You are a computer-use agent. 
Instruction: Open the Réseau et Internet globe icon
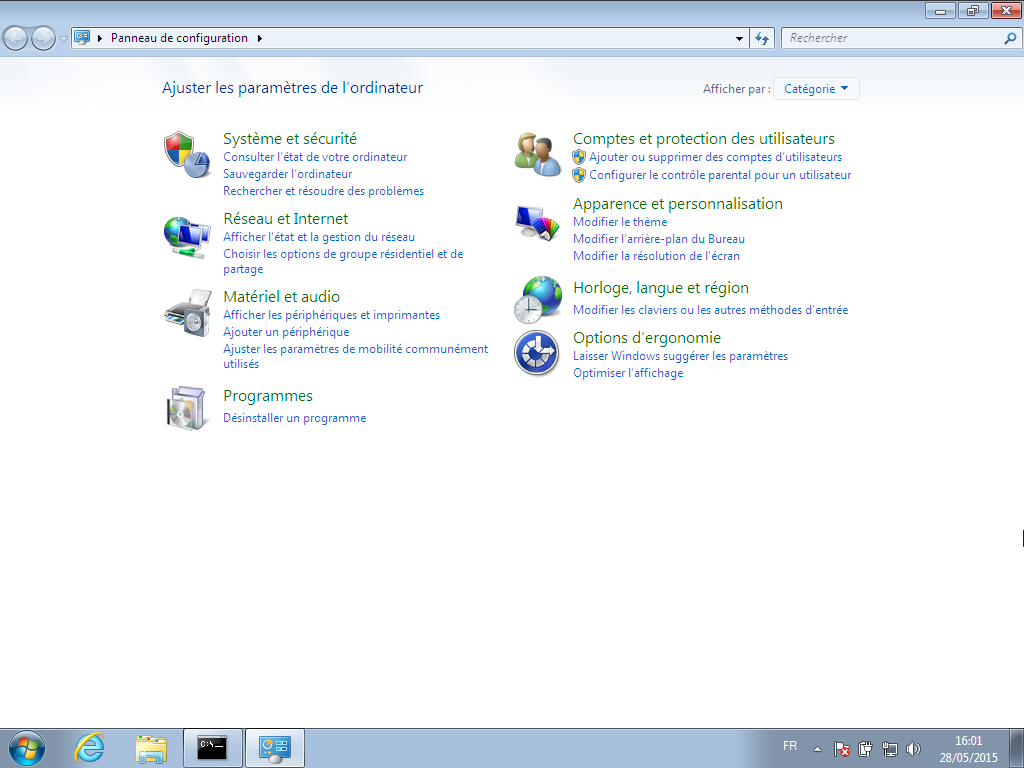187,237
